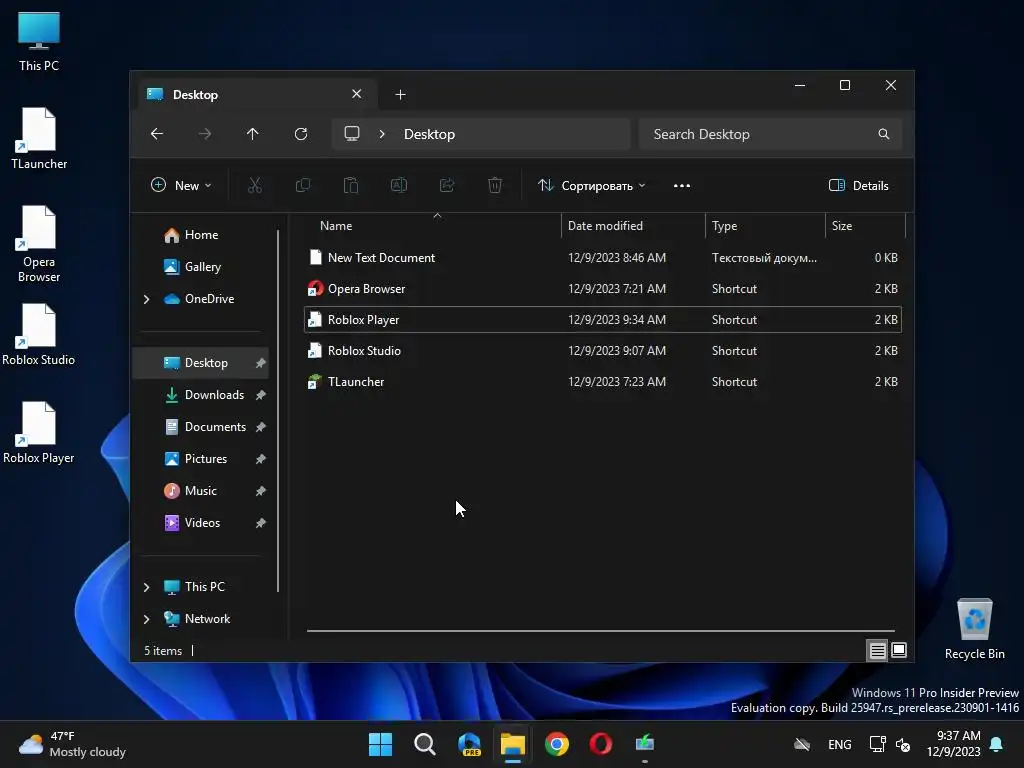1024x768 pixels.
Task: Switch to details list view icon
Action: (877, 650)
